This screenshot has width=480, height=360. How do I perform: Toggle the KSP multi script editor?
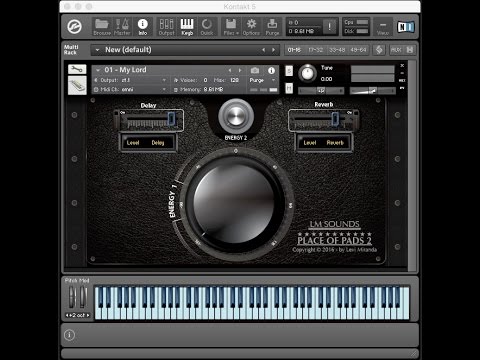point(379,50)
